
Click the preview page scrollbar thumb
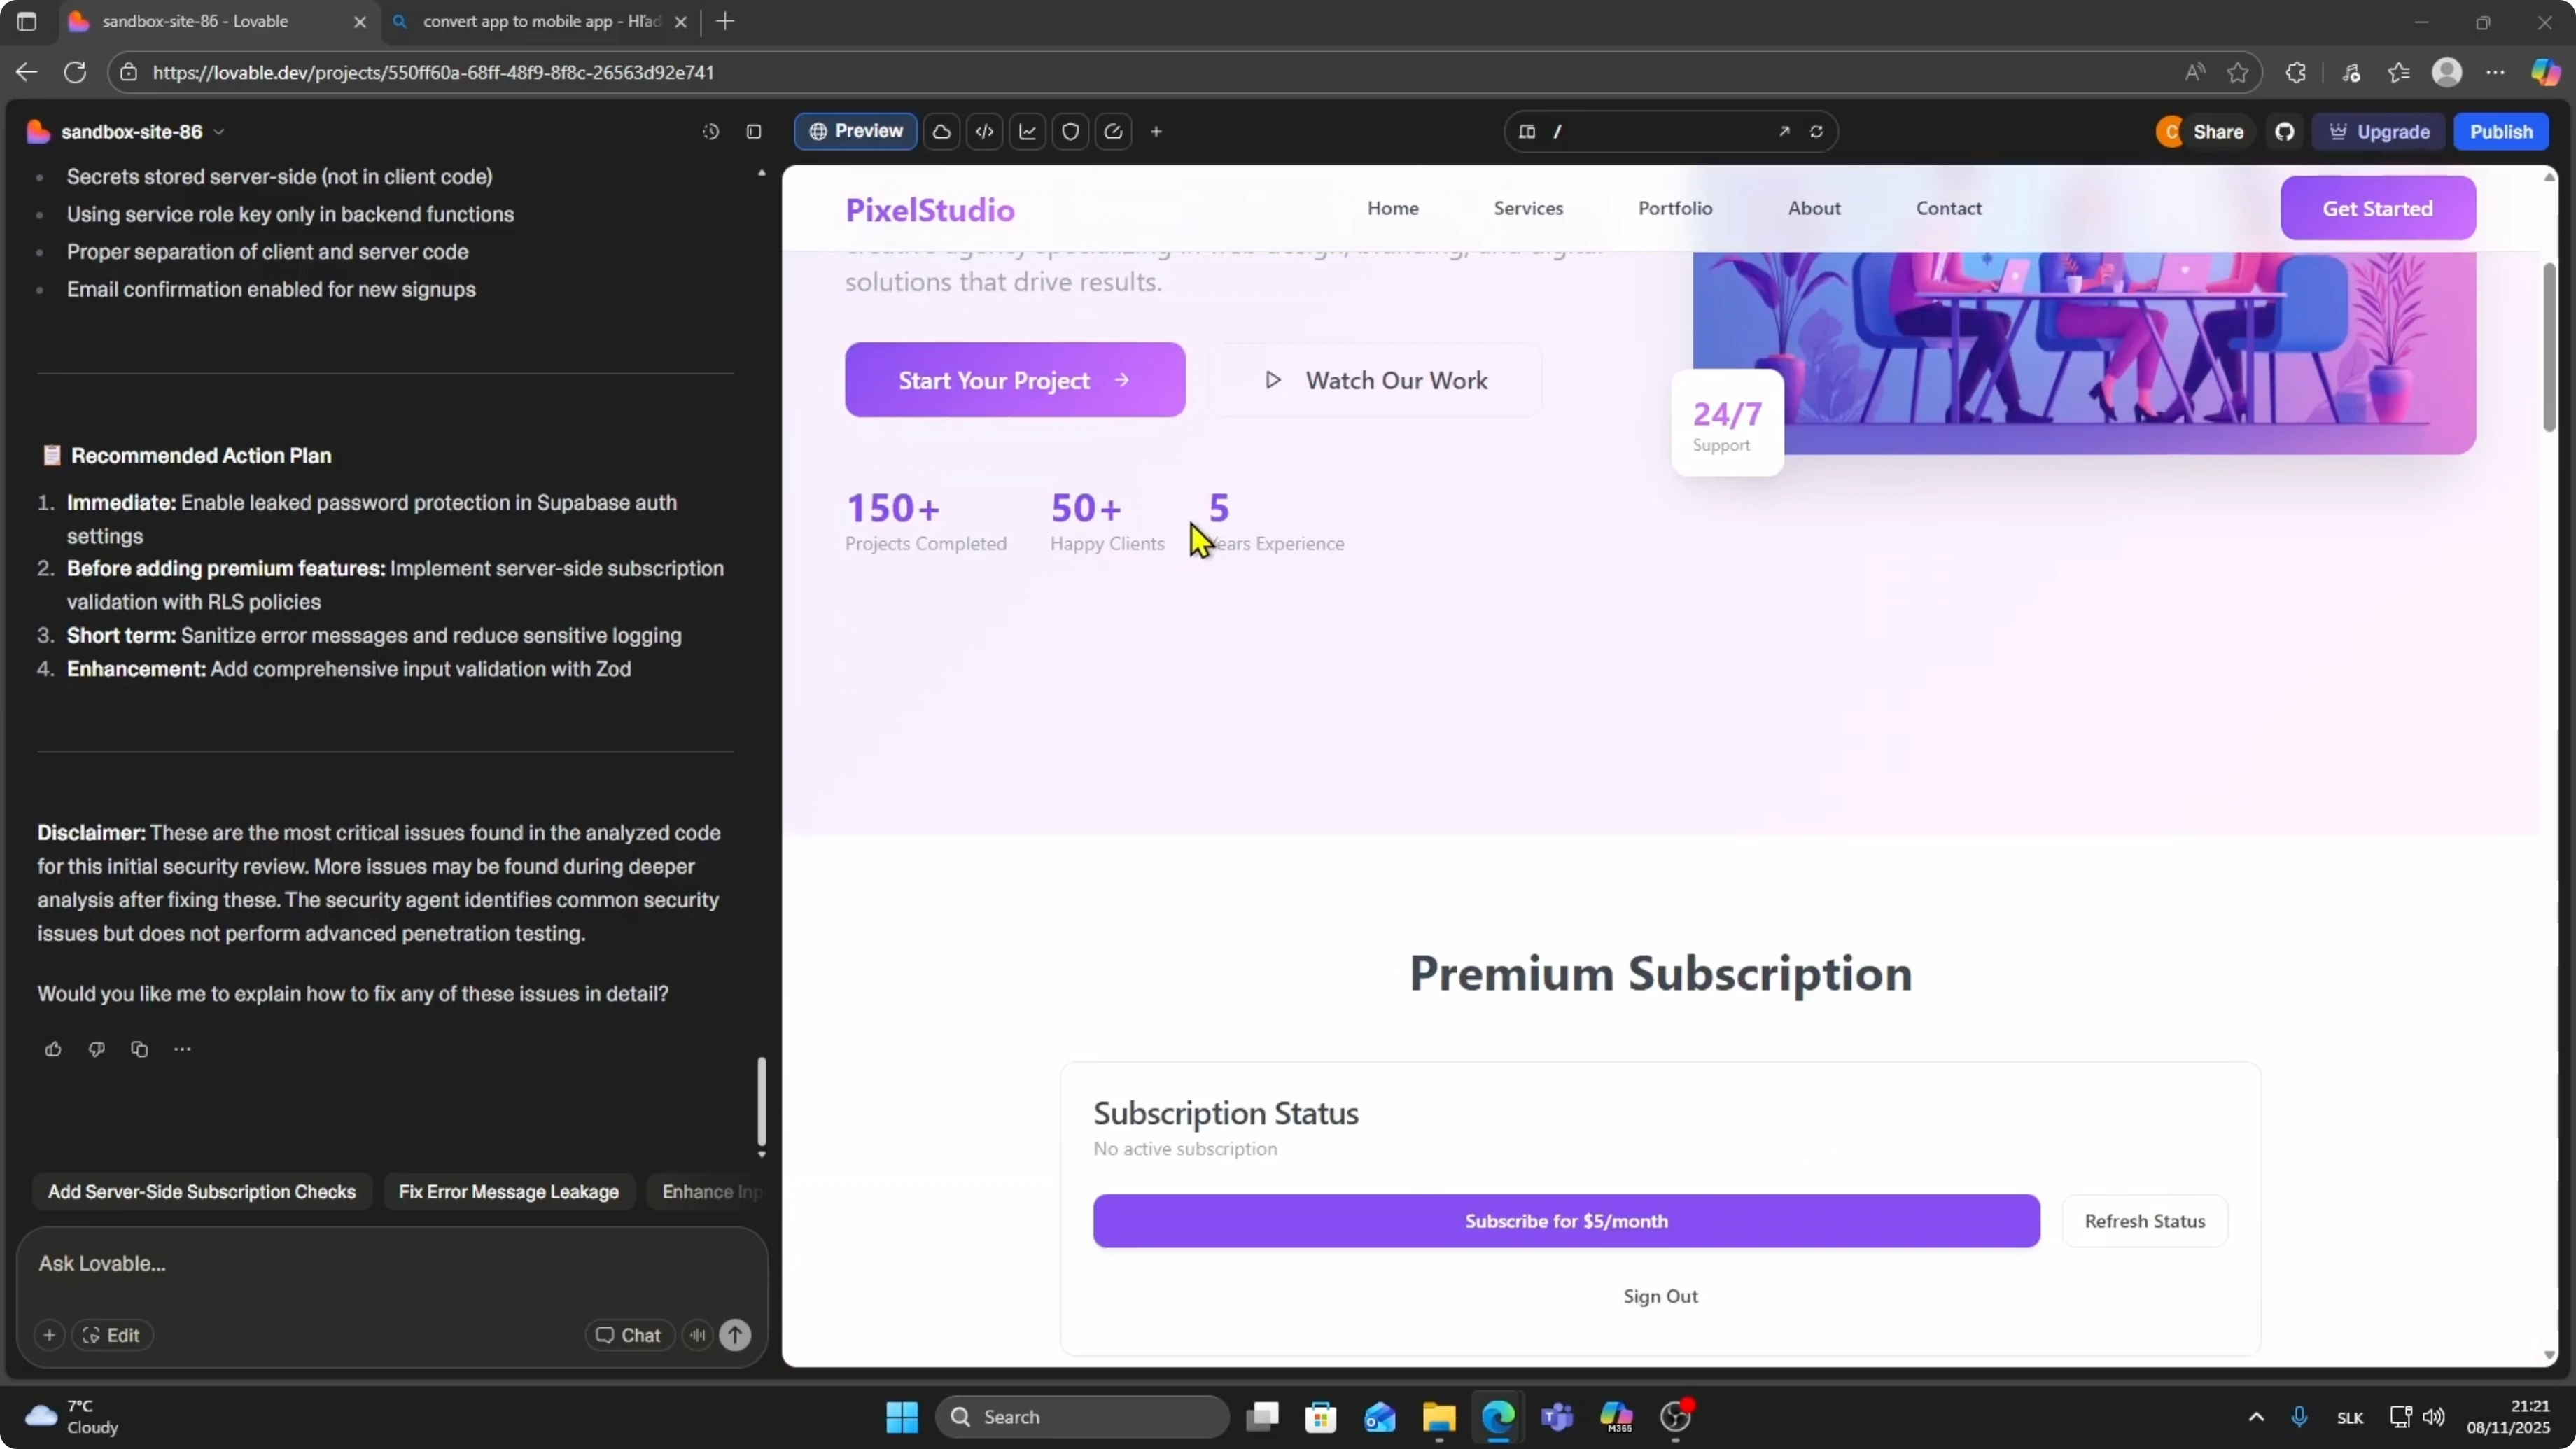point(2549,346)
